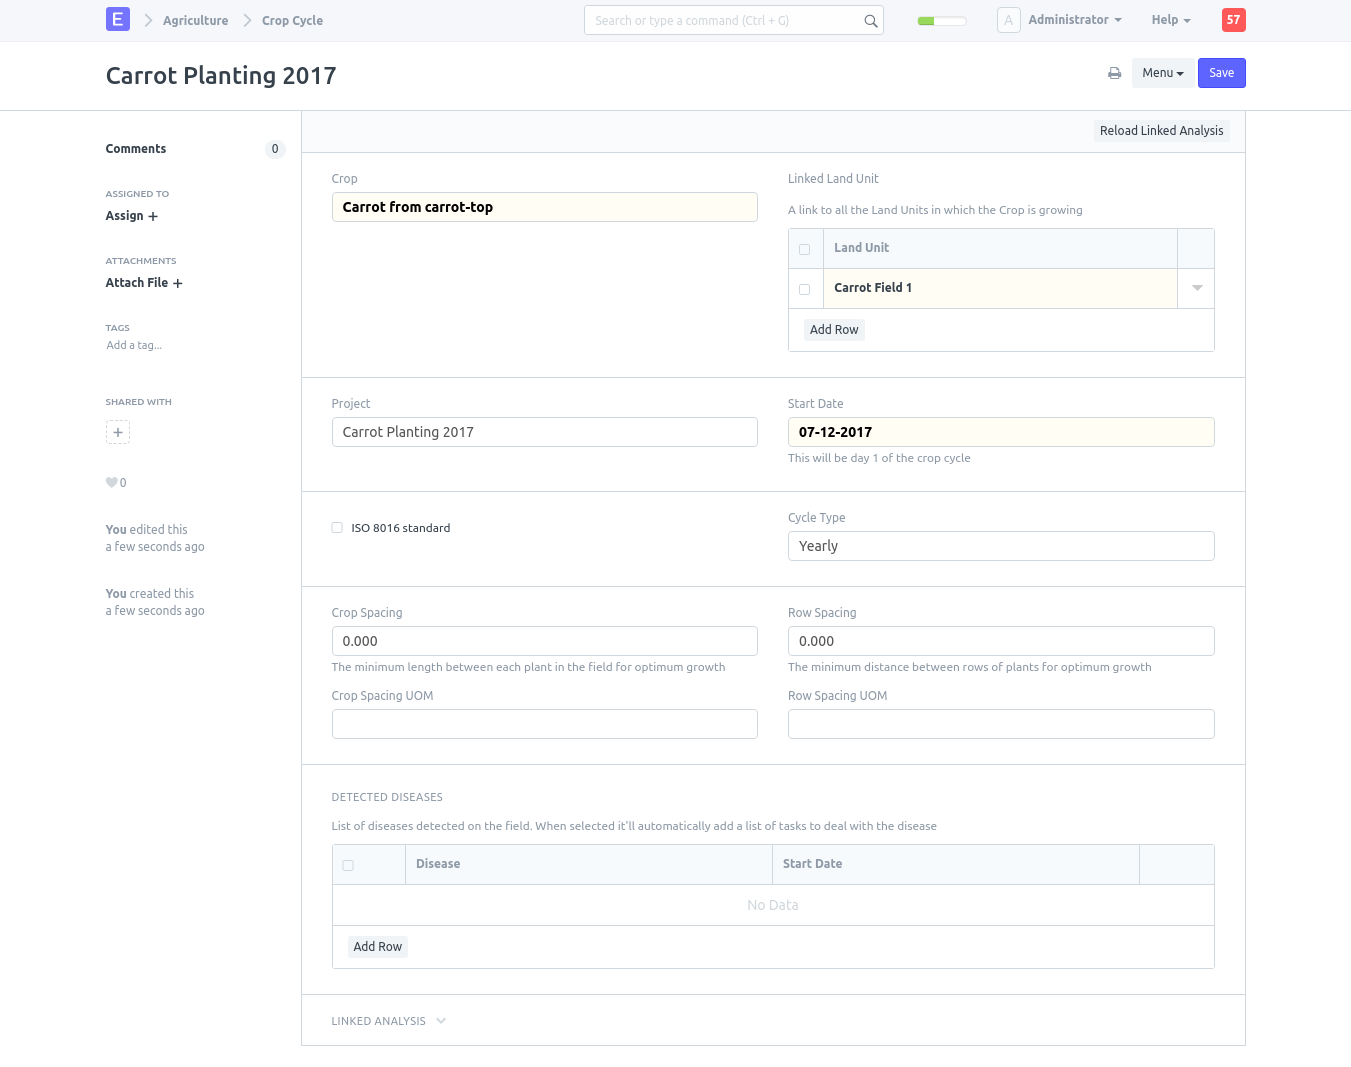Click the search magnifier icon

coord(870,21)
